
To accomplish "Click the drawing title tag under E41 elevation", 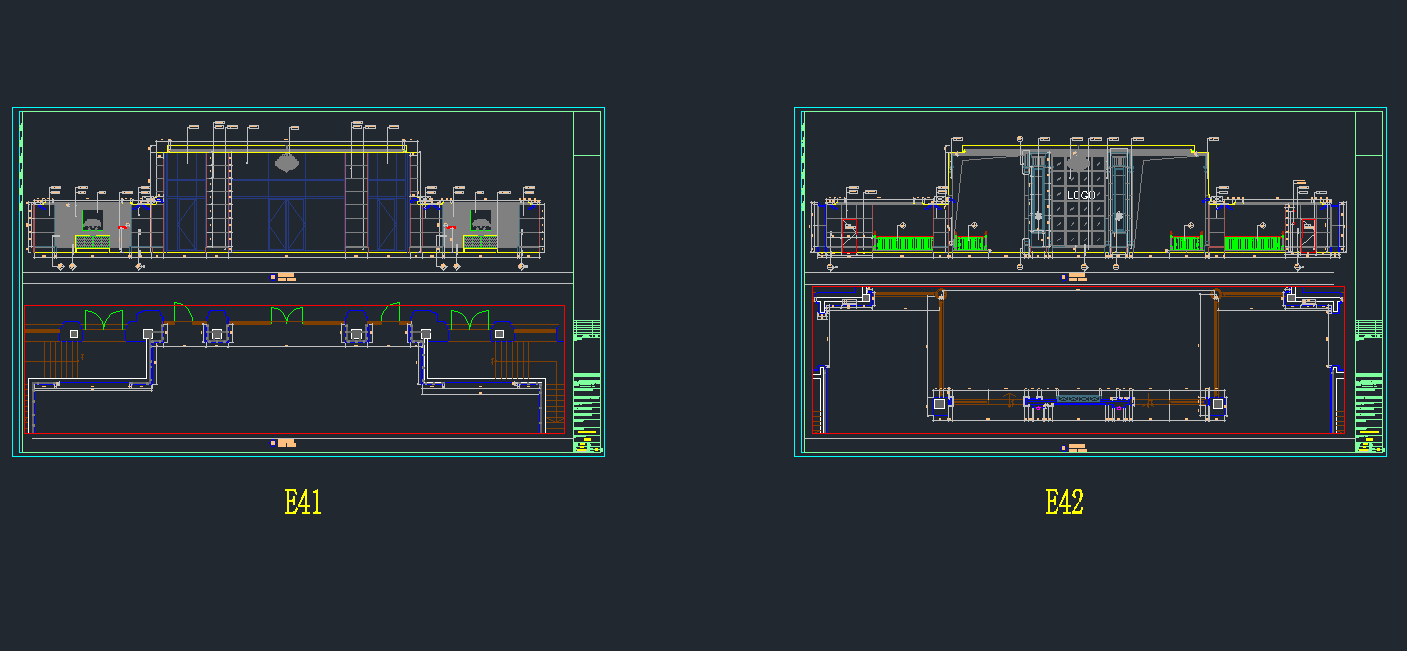I will point(285,277).
